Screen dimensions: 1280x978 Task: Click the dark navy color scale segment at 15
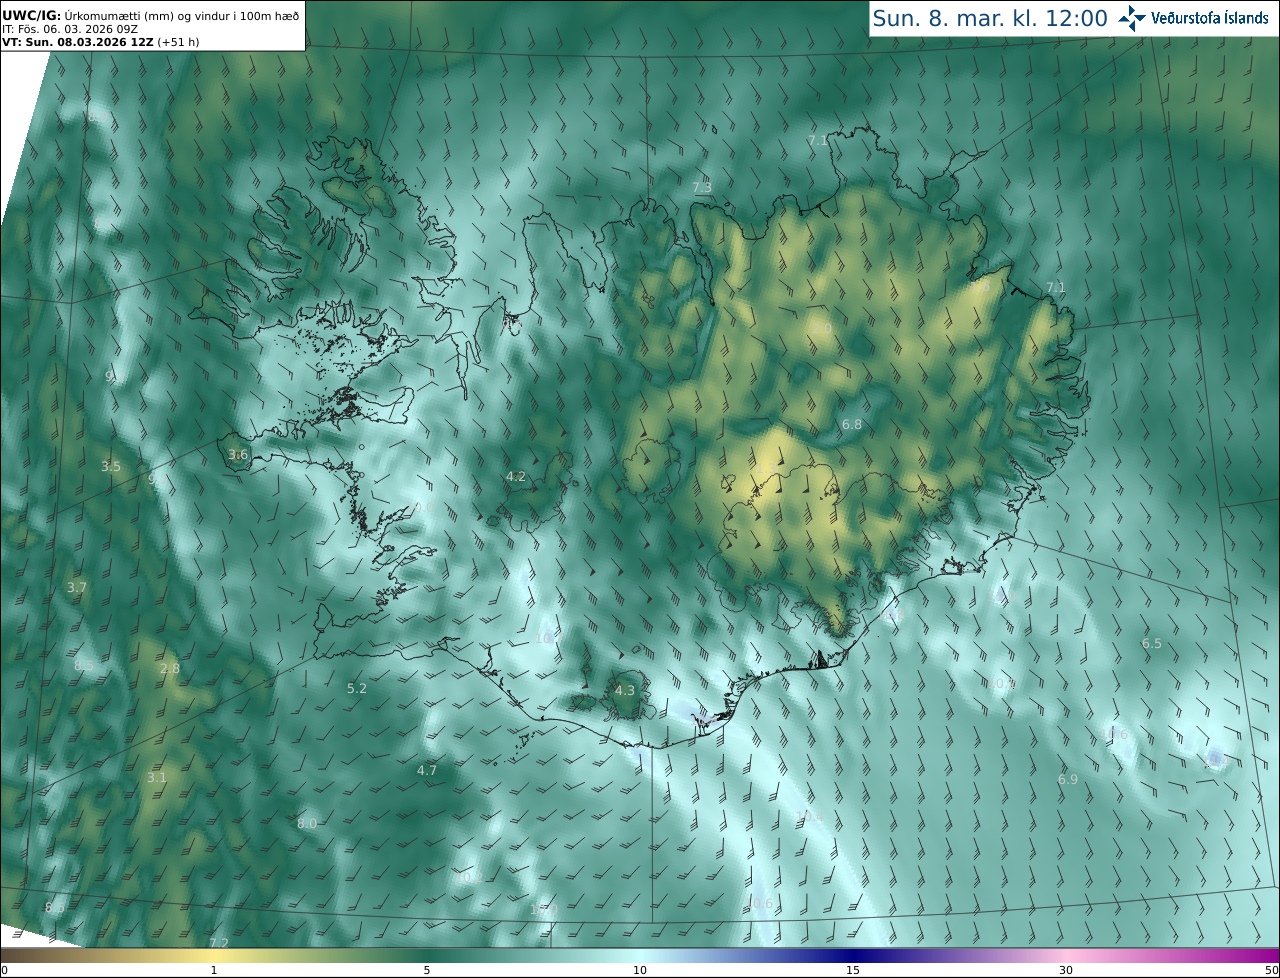(x=852, y=956)
